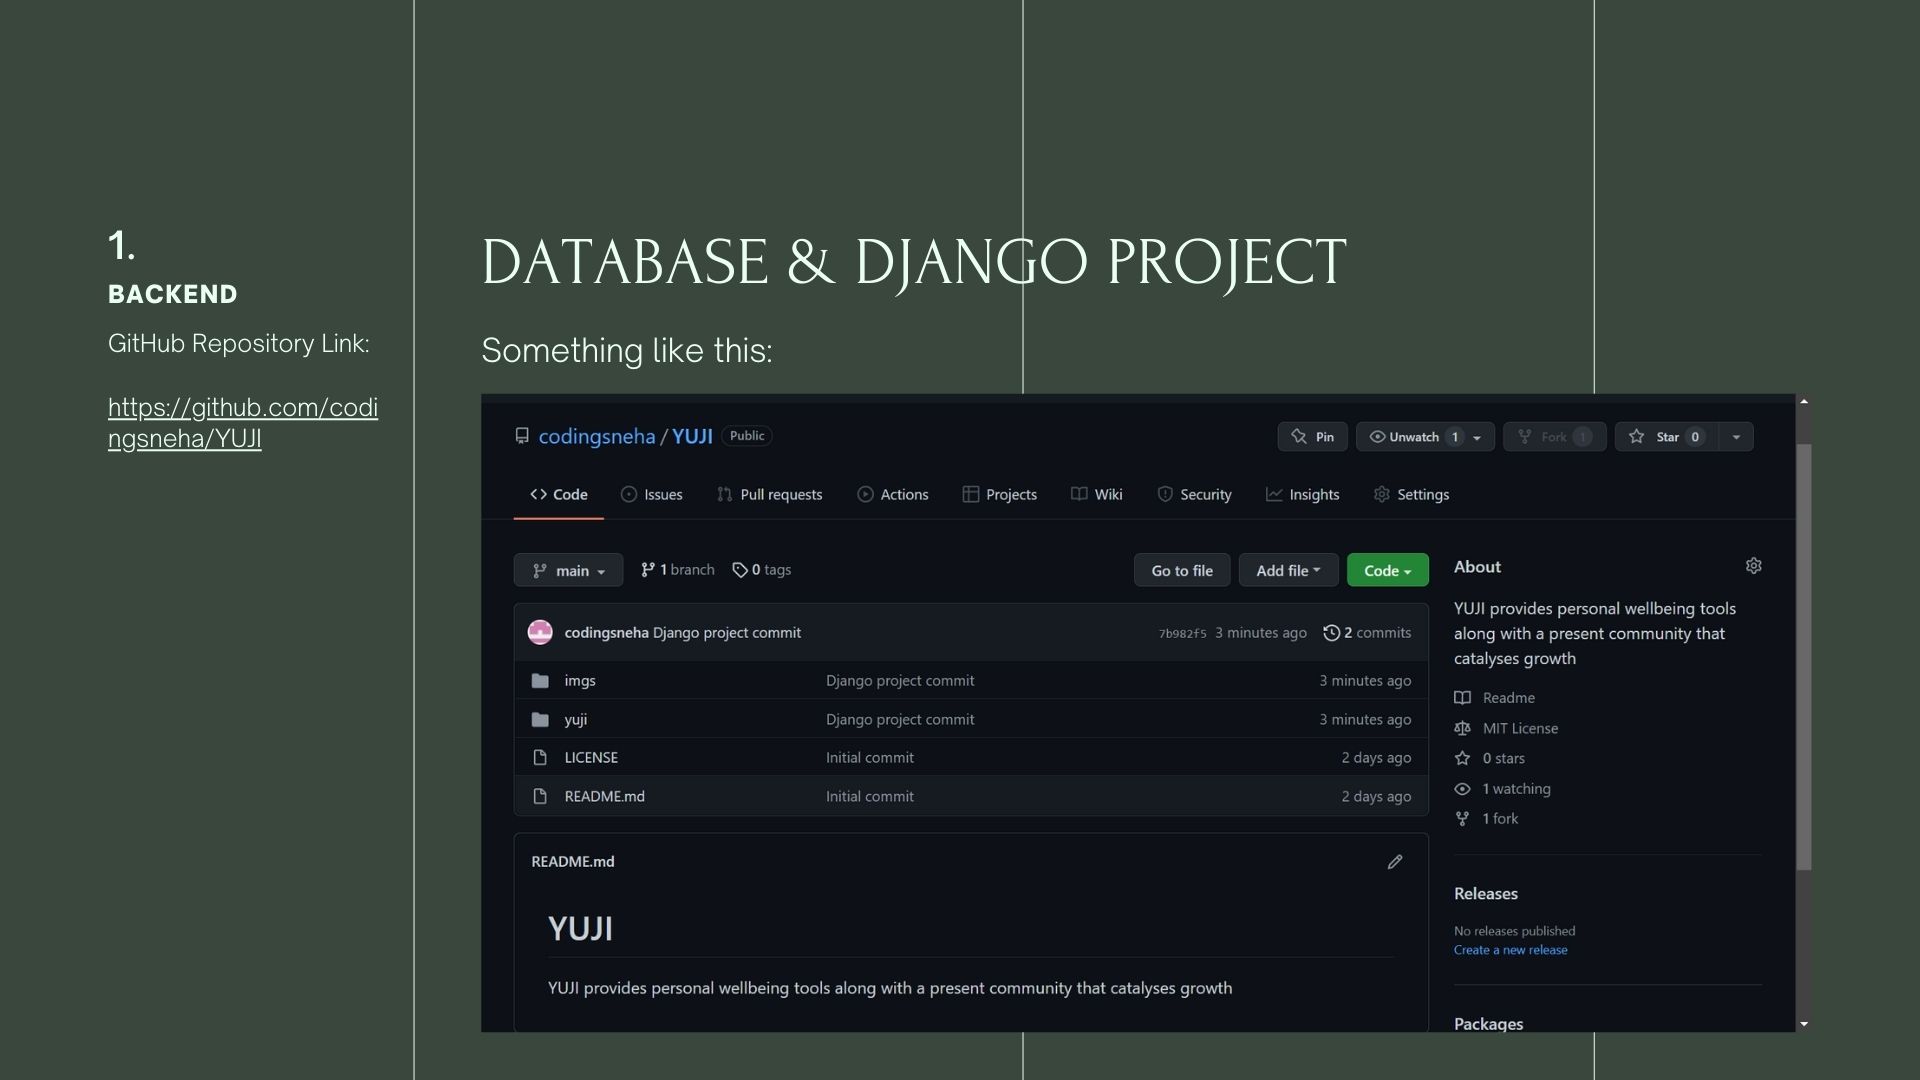Click the About section gear icon
The width and height of the screenshot is (1920, 1080).
[1753, 566]
